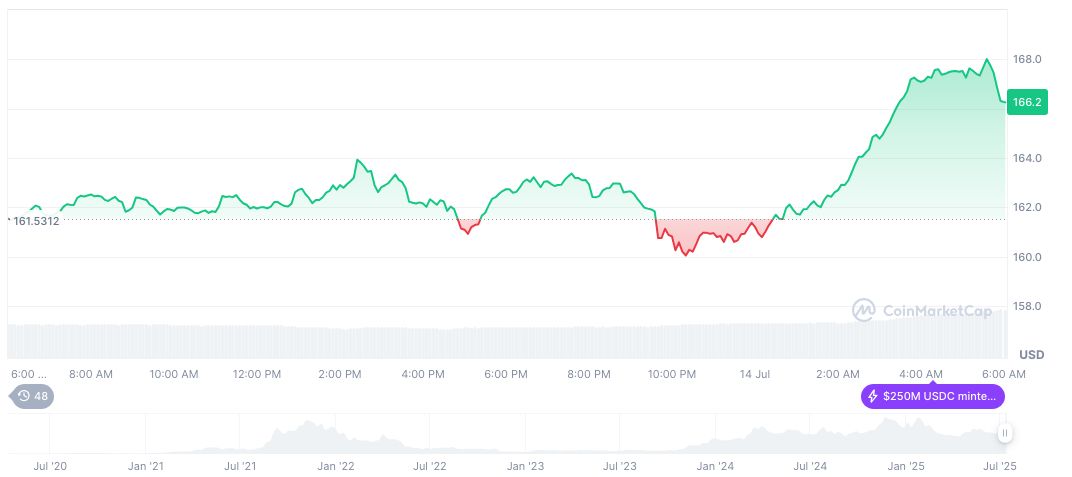Click the 168.0 price axis label
This screenshot has width=1072, height=477.
click(x=1027, y=60)
